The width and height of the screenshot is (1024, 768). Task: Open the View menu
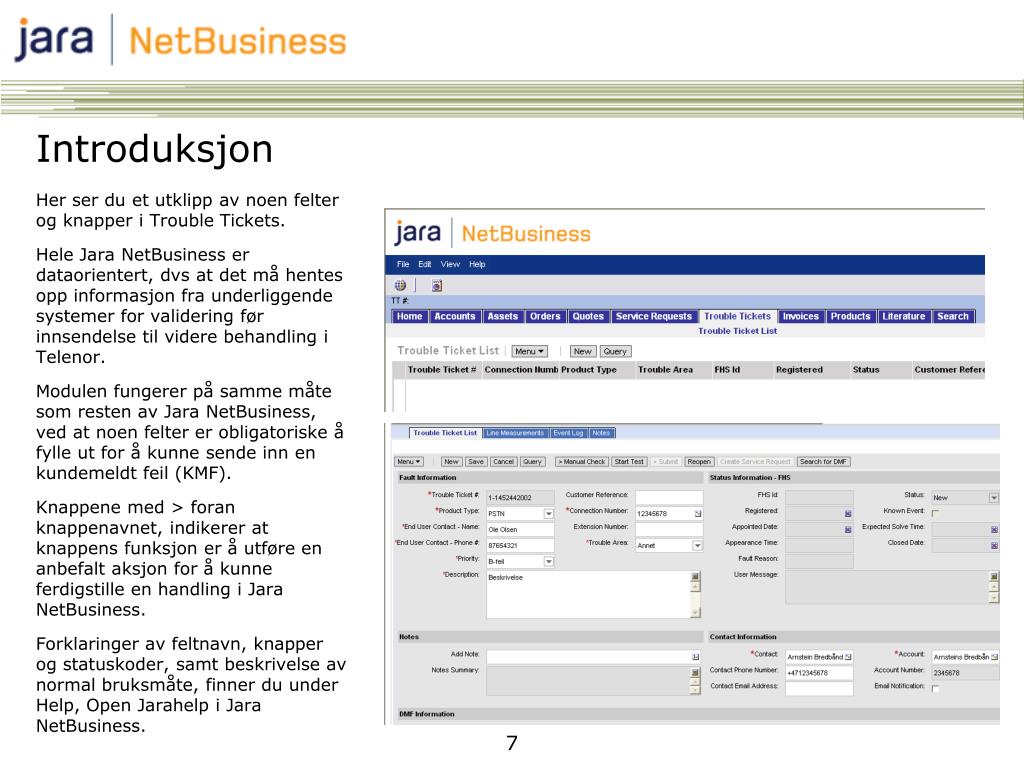tap(450, 264)
